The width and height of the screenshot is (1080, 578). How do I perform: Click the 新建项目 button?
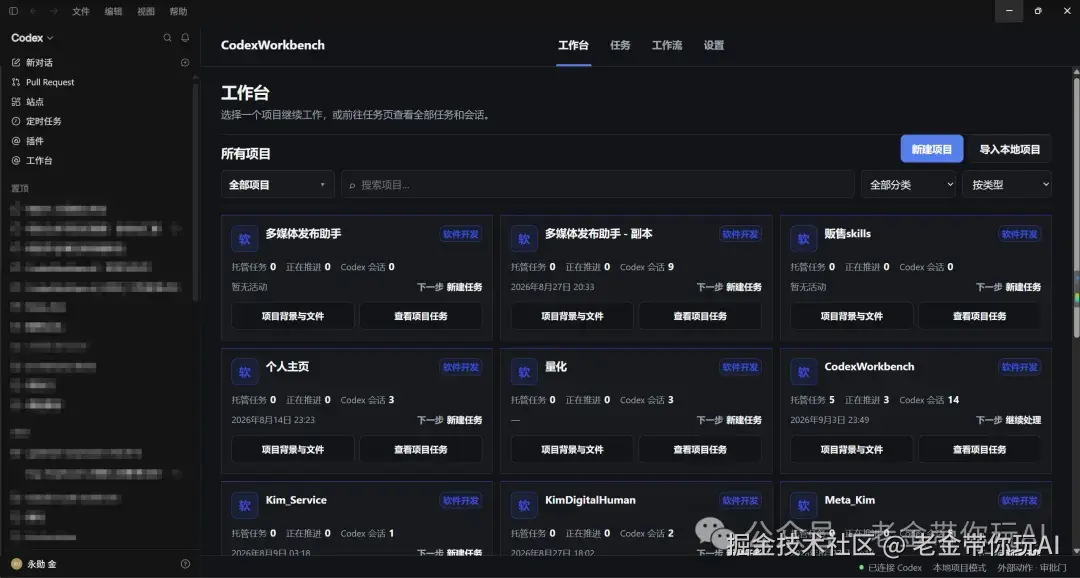[932, 149]
